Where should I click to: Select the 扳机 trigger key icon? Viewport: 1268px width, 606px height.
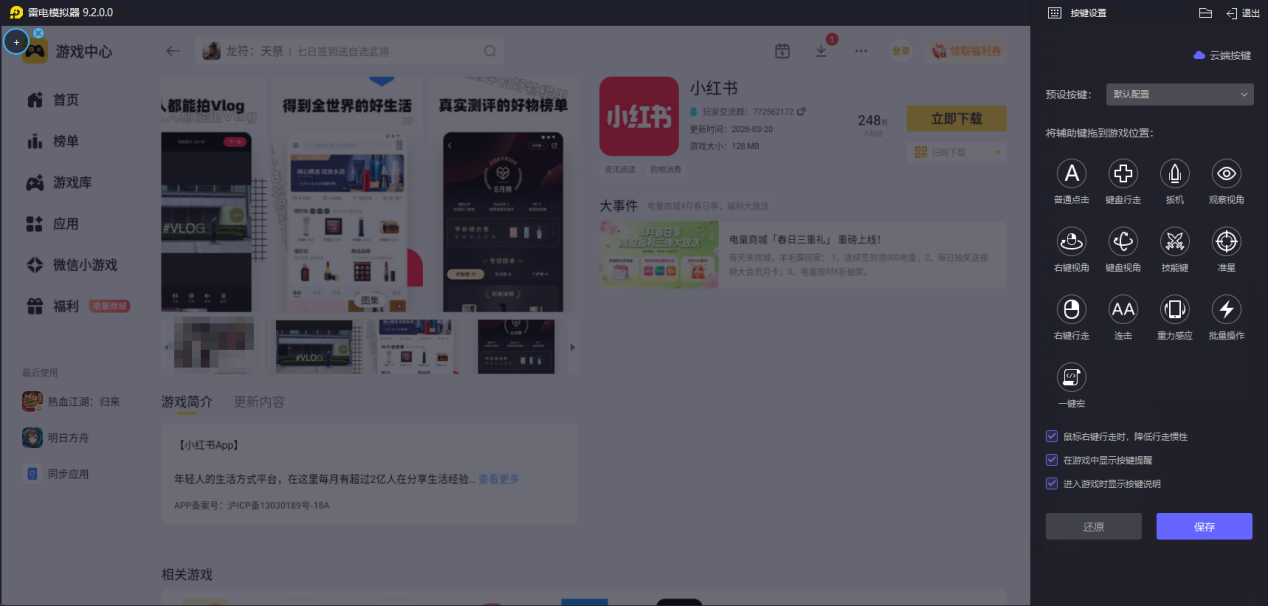point(1175,174)
